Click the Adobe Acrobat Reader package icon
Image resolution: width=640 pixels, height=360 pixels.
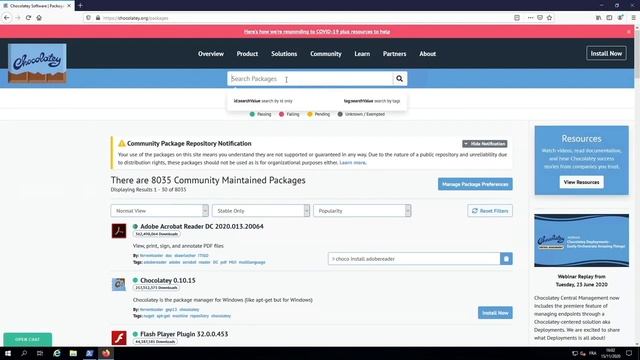119,231
